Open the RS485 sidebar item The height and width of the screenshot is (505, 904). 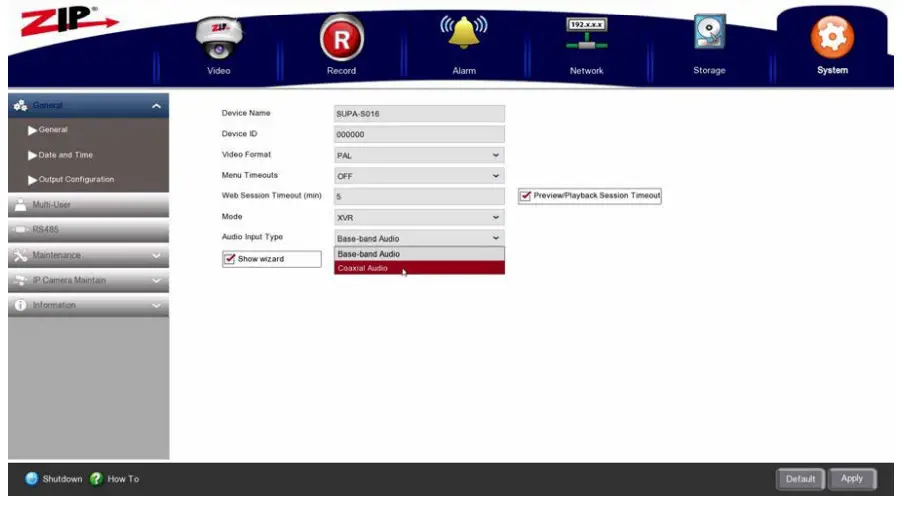(88, 229)
